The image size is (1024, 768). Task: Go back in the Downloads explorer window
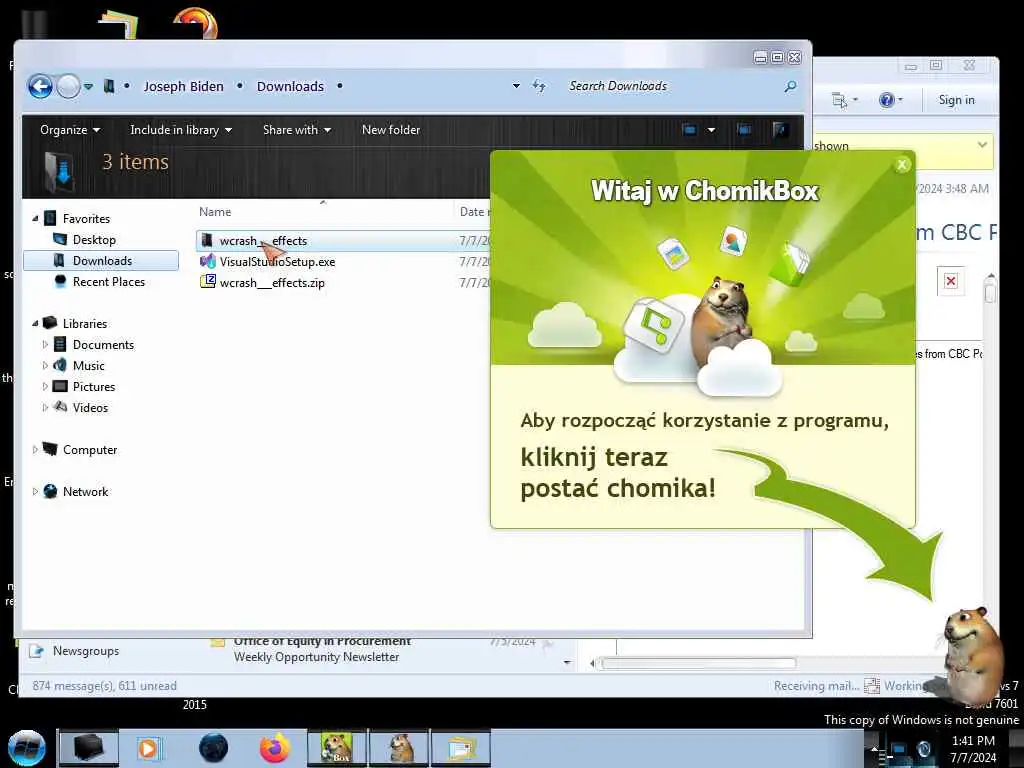pos(40,86)
